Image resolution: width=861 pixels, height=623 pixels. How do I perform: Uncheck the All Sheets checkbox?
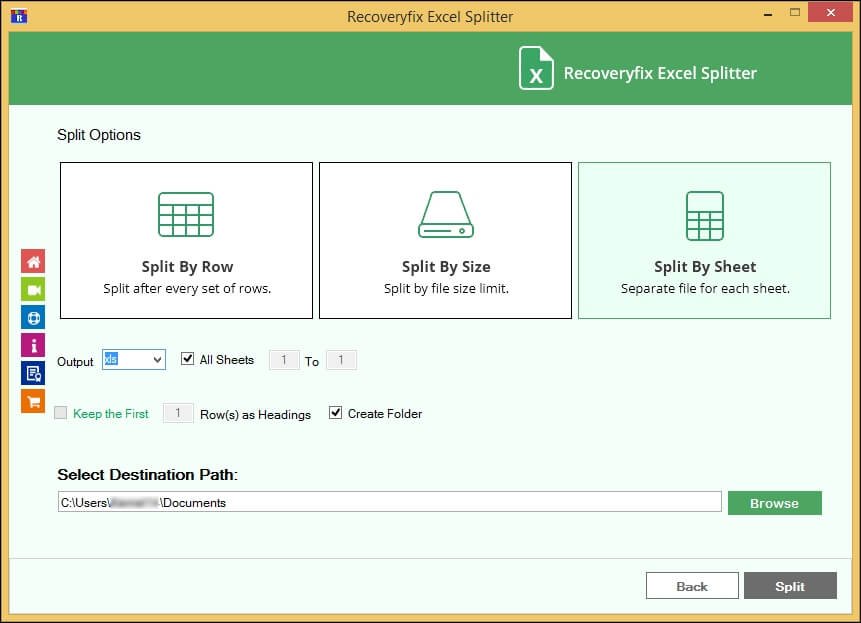tap(187, 359)
